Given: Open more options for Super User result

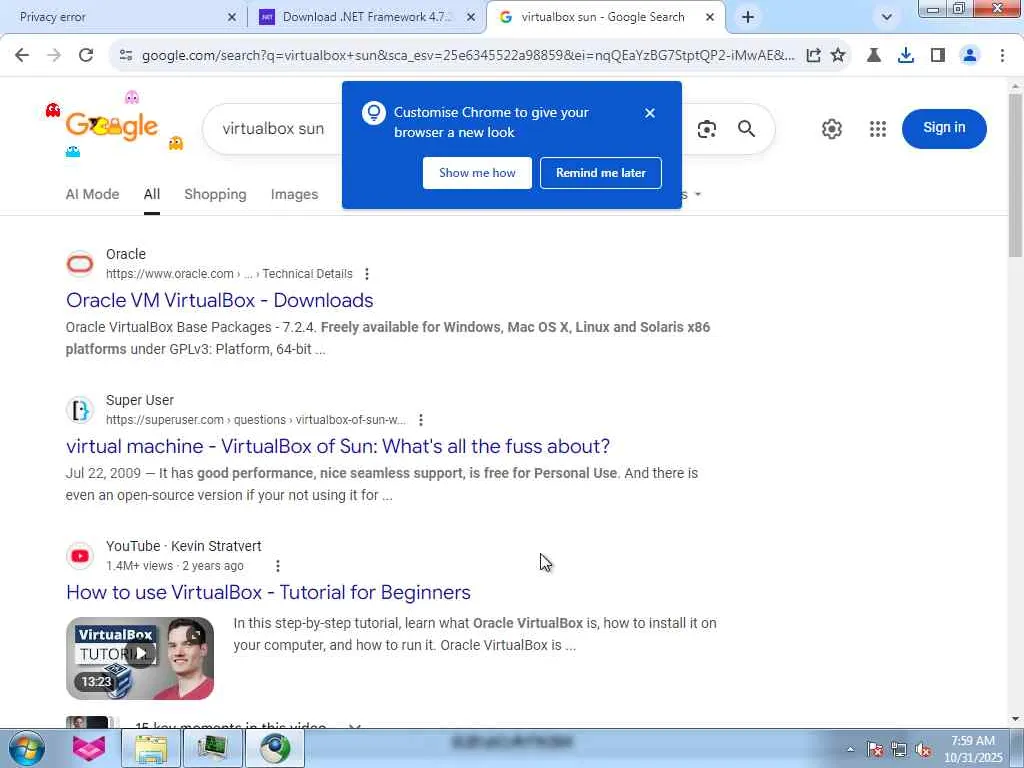Looking at the screenshot, I should tap(421, 420).
